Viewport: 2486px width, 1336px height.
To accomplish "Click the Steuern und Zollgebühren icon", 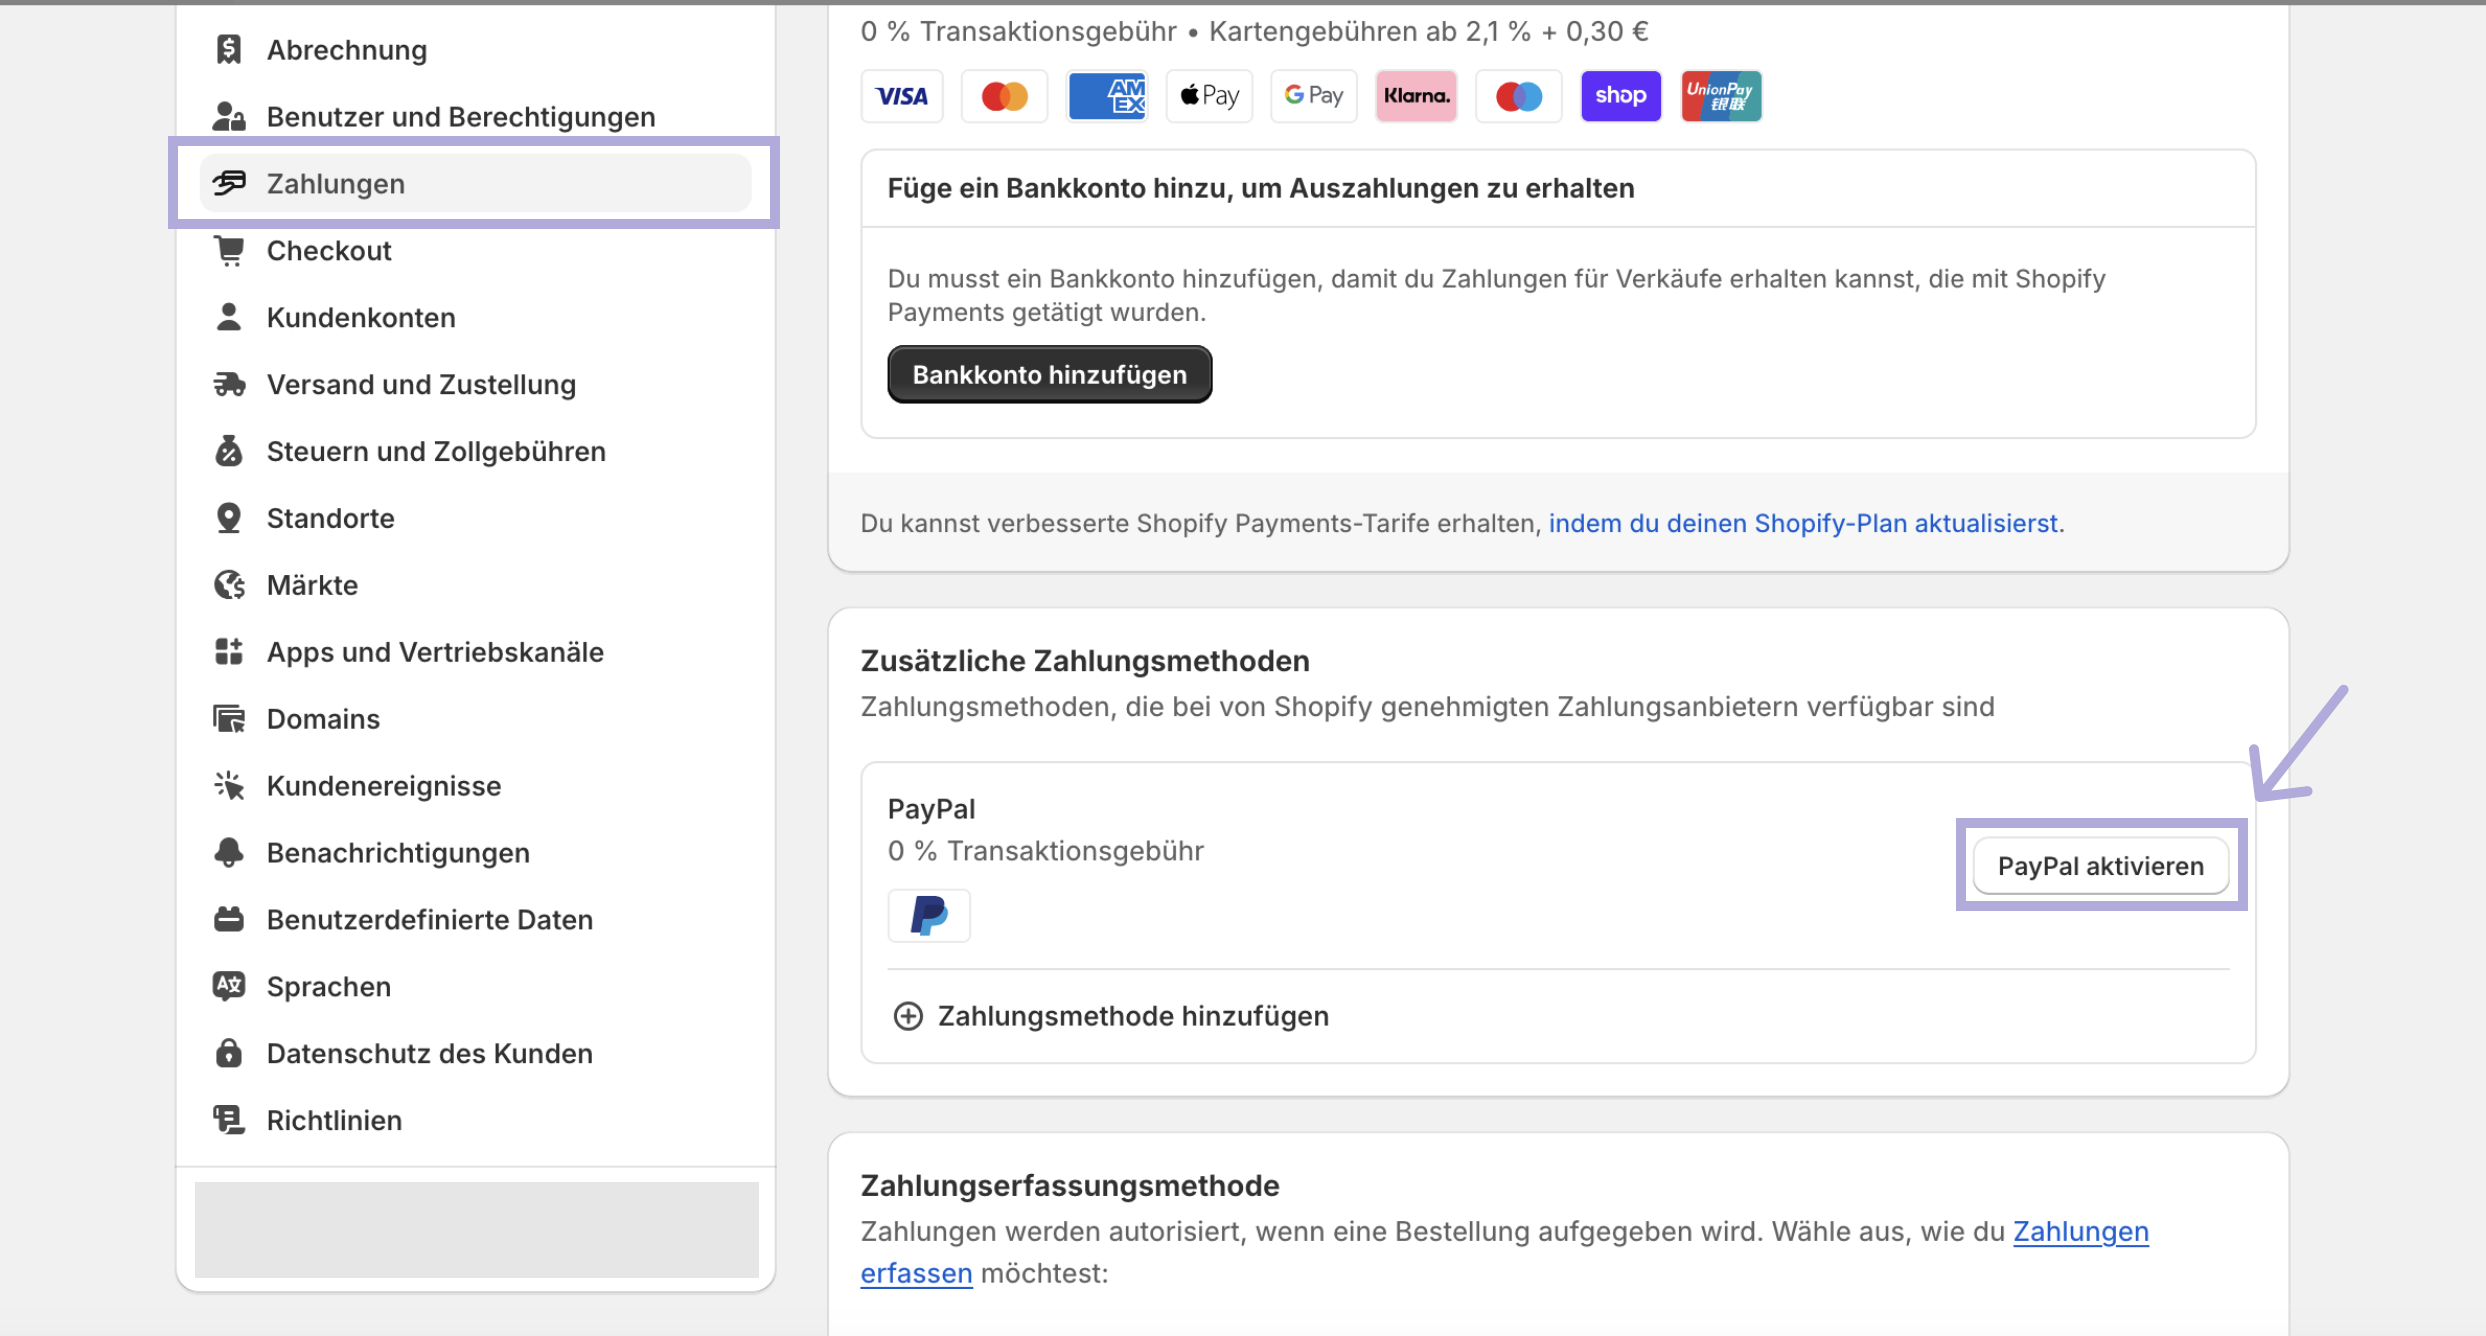I will pos(229,451).
